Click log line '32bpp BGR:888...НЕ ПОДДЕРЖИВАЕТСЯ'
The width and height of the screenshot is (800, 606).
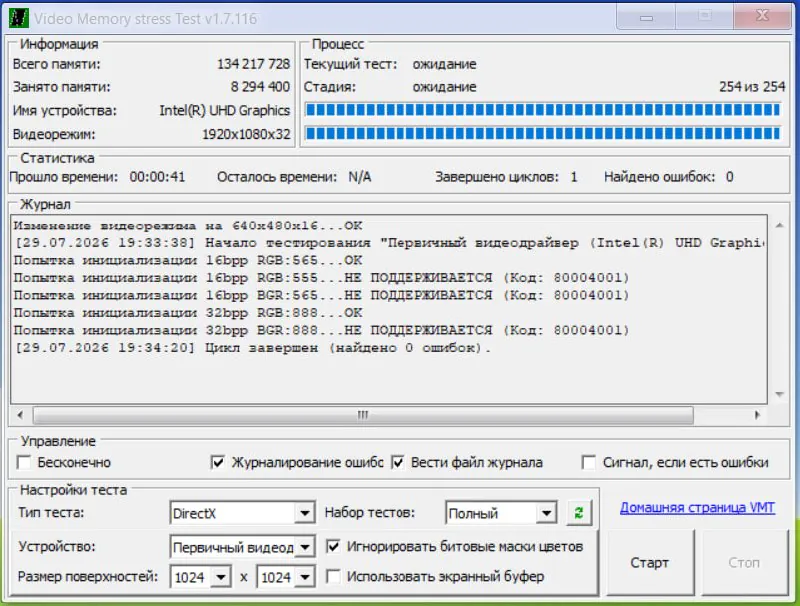coord(321,330)
